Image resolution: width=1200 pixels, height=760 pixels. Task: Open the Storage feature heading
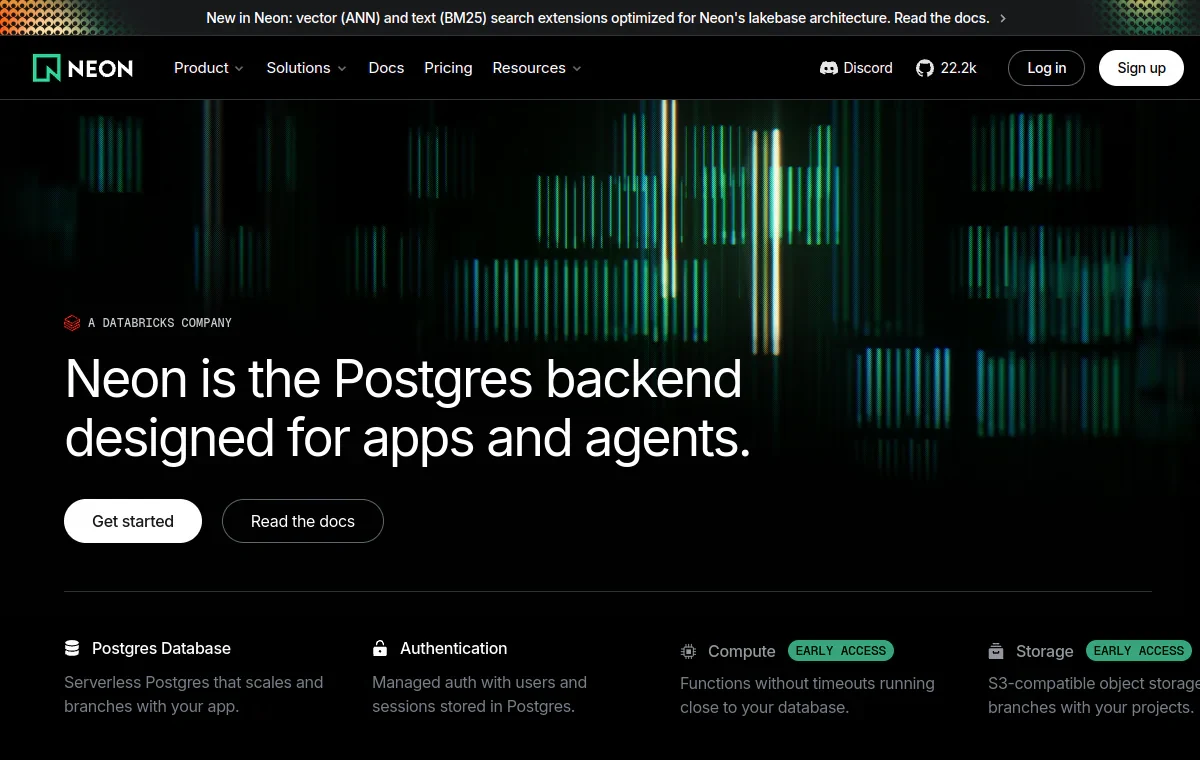[1044, 651]
